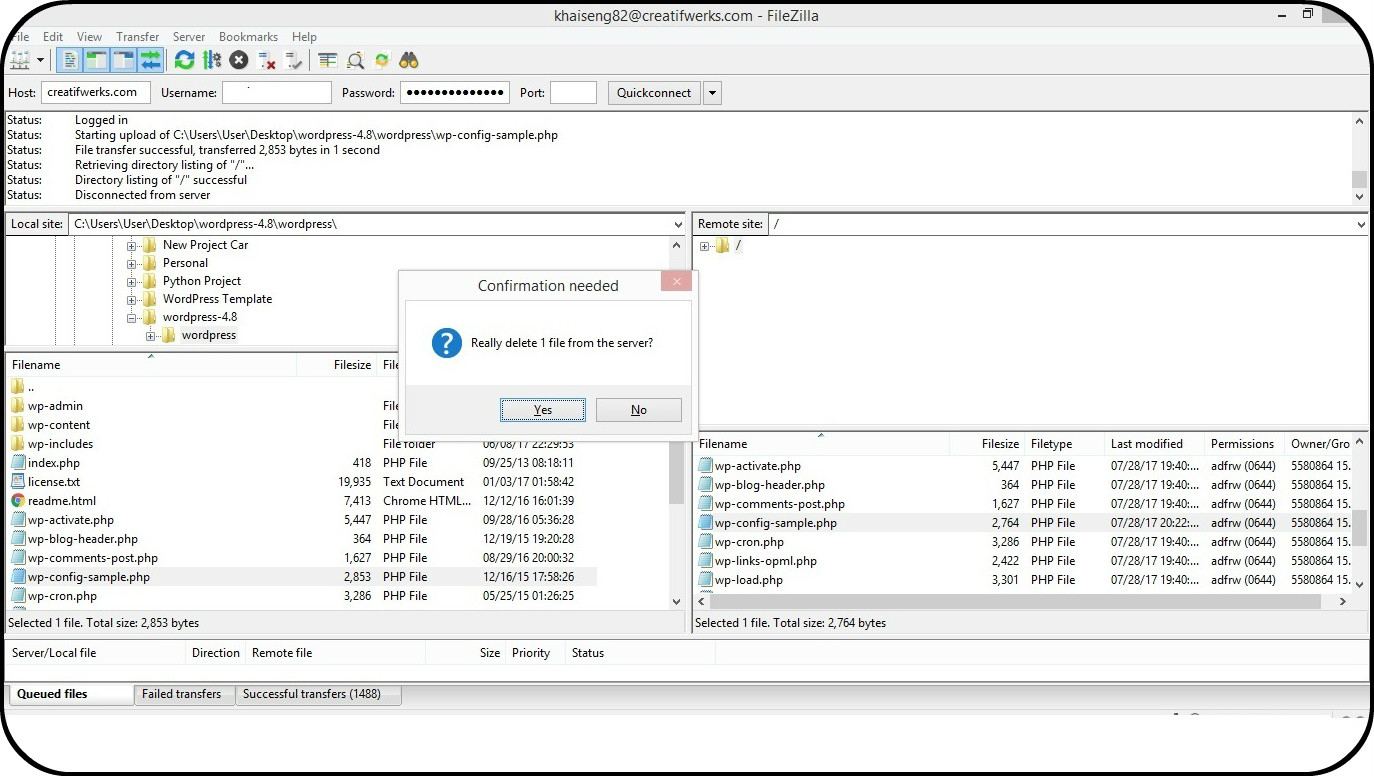Viewport: 1374px width, 776px height.
Task: Open the Remote site path dropdown
Action: 1360,224
